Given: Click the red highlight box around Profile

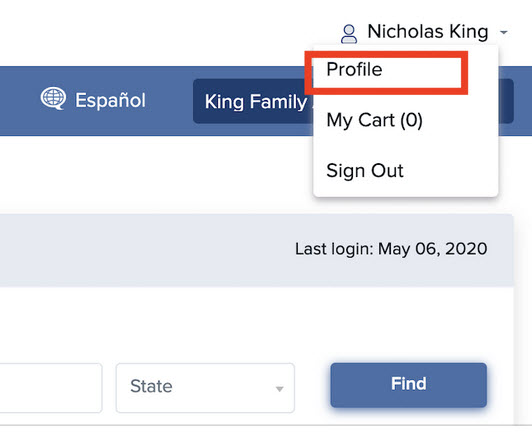Looking at the screenshot, I should 386,73.
